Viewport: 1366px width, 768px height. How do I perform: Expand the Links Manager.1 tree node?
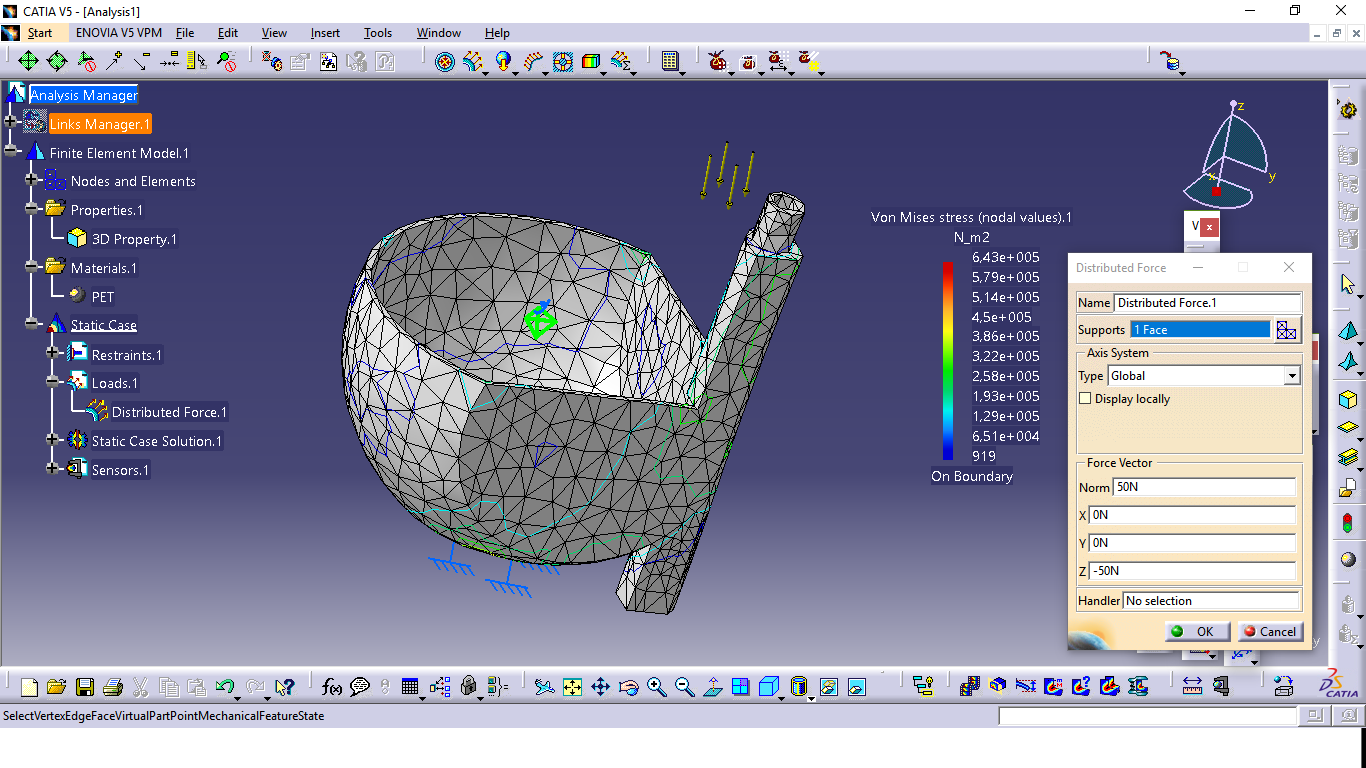pyautogui.click(x=11, y=123)
